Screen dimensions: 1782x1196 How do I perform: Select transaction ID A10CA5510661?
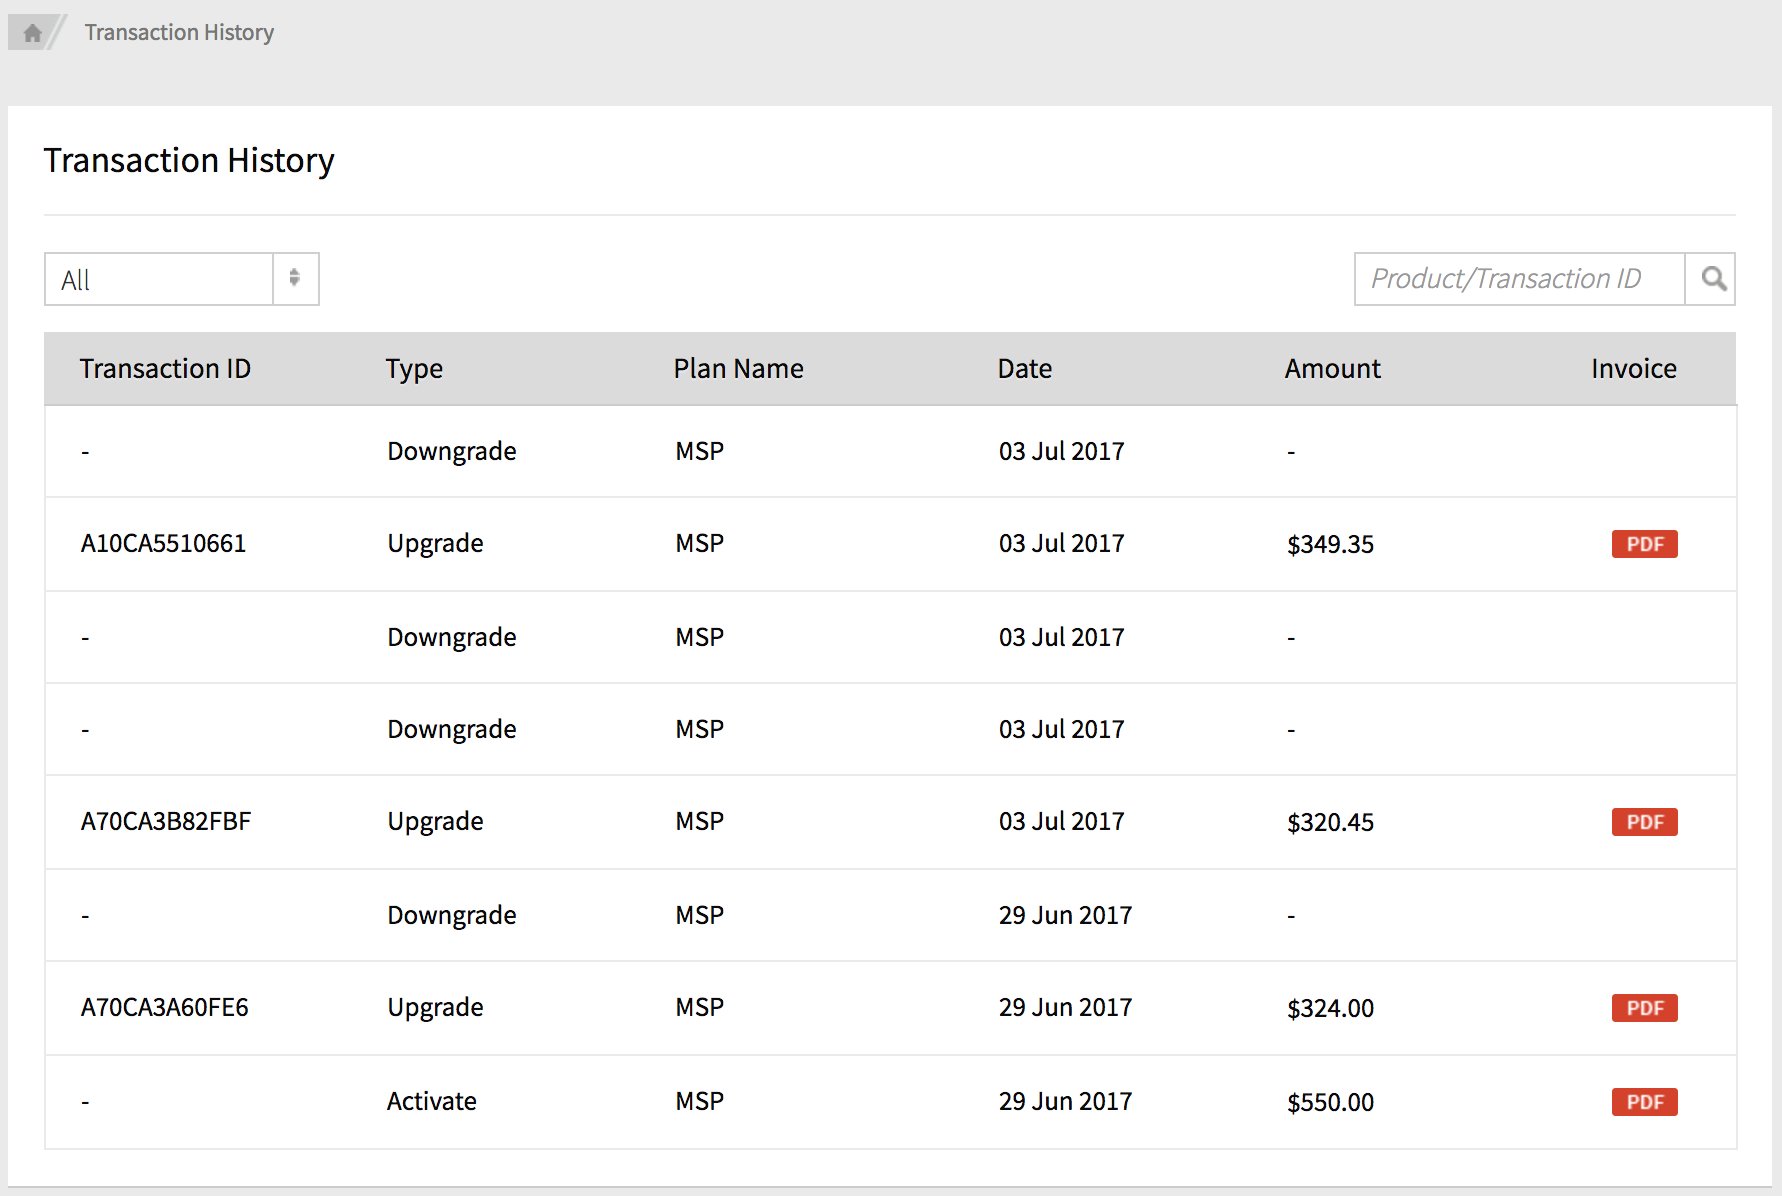click(x=163, y=544)
